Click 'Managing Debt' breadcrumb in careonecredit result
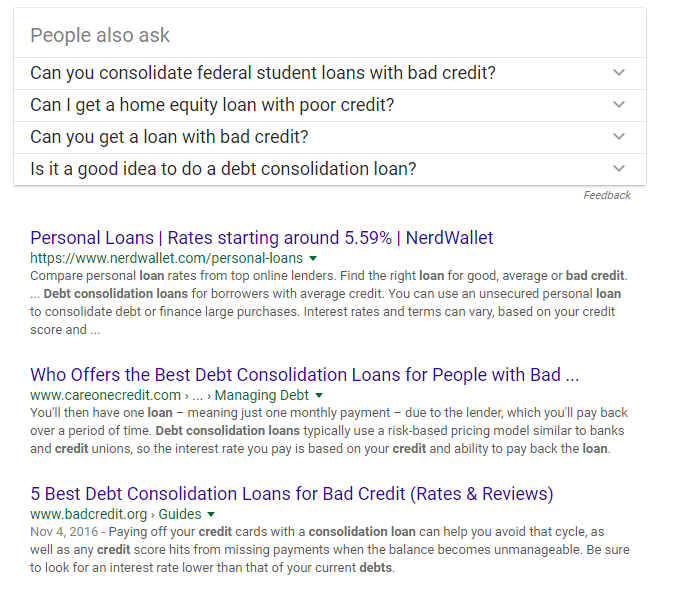The height and width of the screenshot is (590, 691). [261, 395]
